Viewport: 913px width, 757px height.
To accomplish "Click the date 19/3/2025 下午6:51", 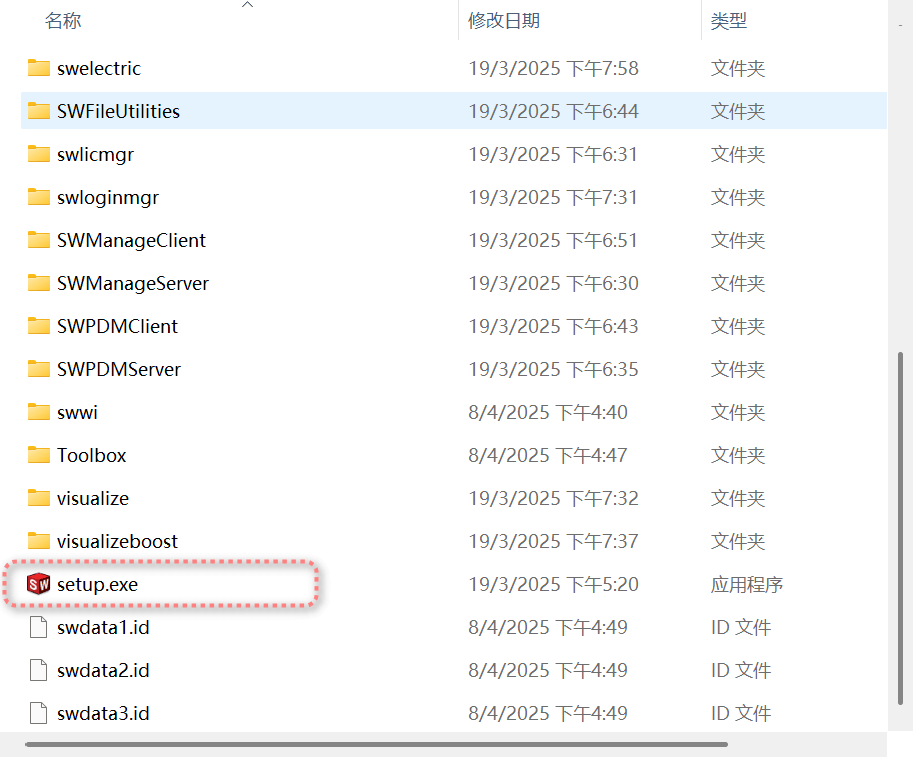I will pyautogui.click(x=553, y=240).
